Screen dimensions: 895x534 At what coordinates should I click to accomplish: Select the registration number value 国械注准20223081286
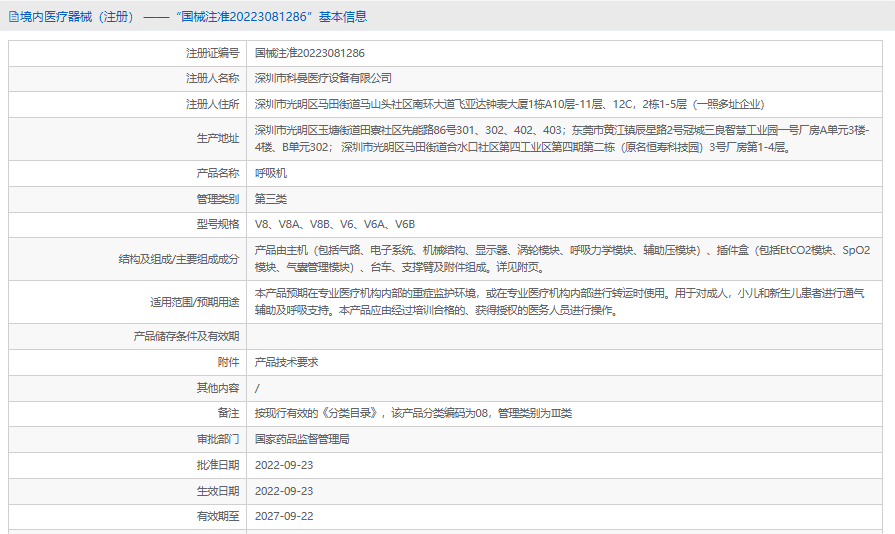point(309,53)
